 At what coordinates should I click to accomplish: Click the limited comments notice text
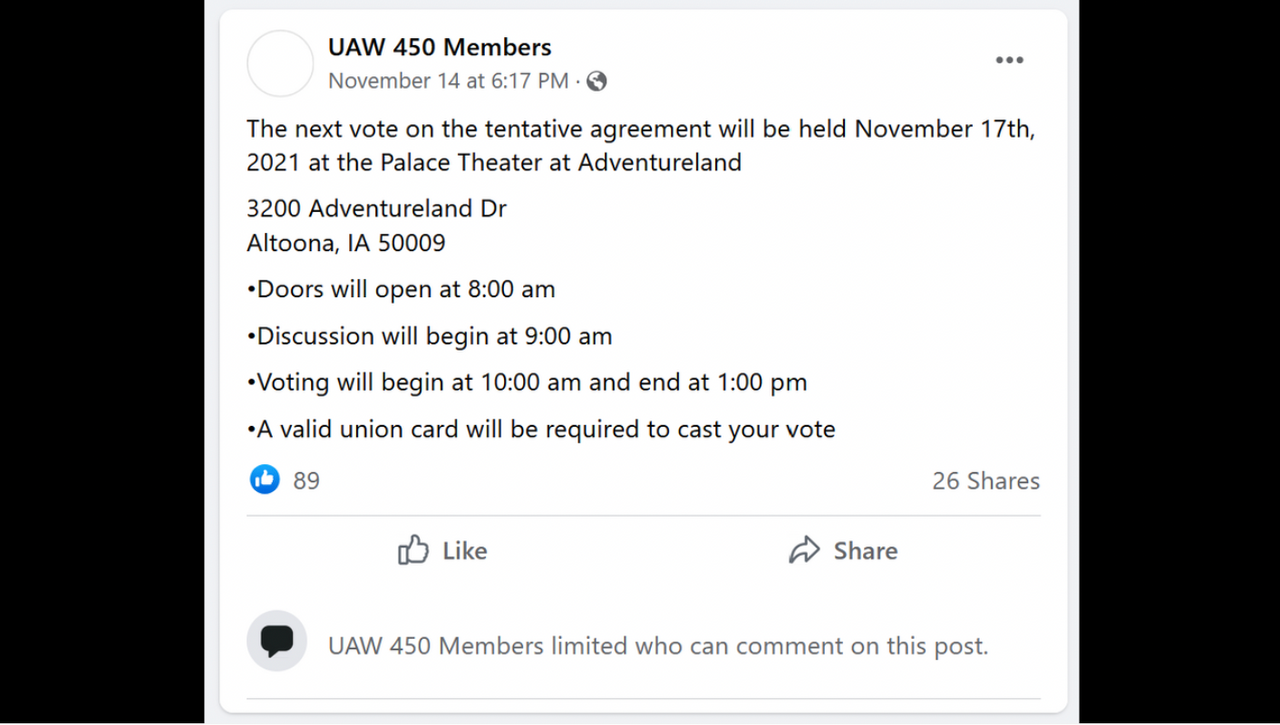click(x=658, y=646)
